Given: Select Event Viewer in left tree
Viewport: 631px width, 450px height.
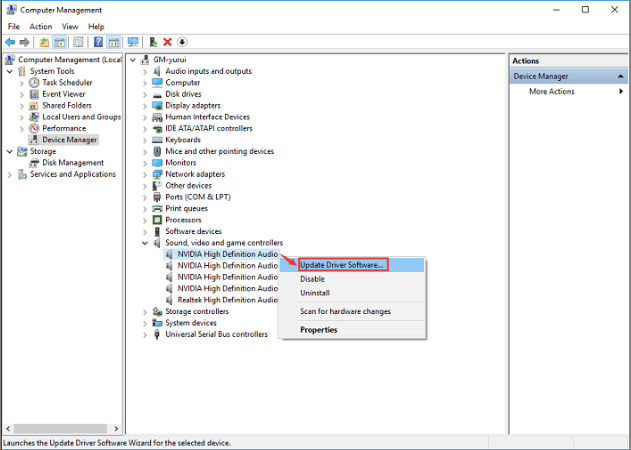Looking at the screenshot, I should coord(64,94).
